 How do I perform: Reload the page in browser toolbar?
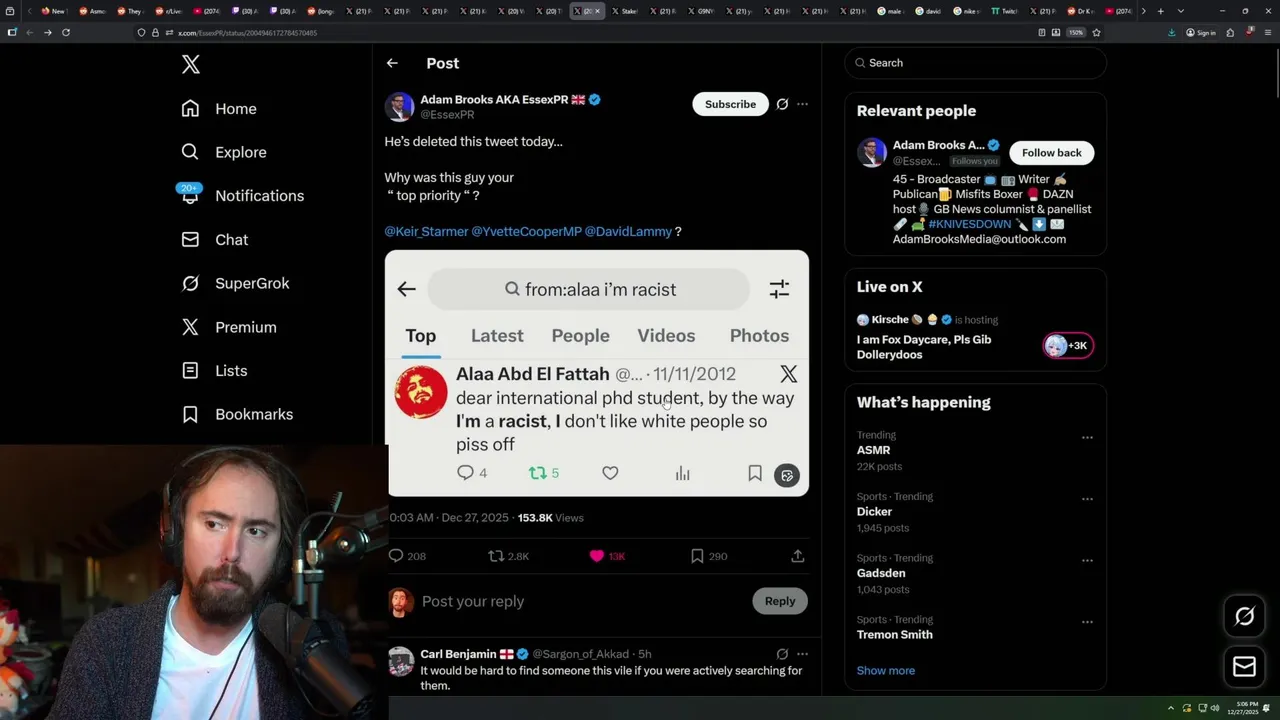(x=66, y=33)
